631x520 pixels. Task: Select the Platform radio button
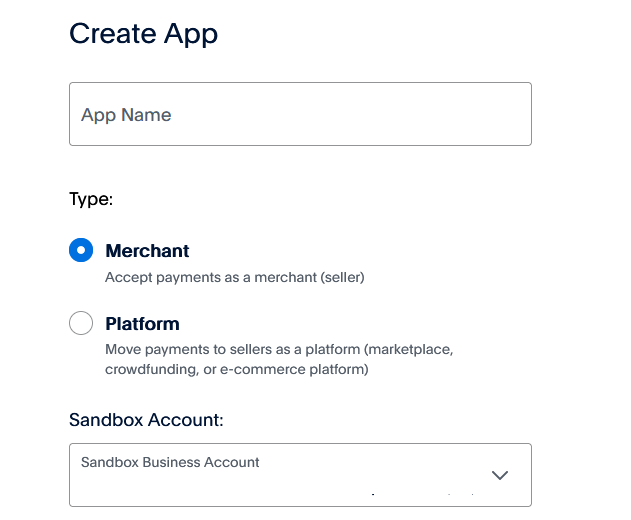tap(81, 323)
